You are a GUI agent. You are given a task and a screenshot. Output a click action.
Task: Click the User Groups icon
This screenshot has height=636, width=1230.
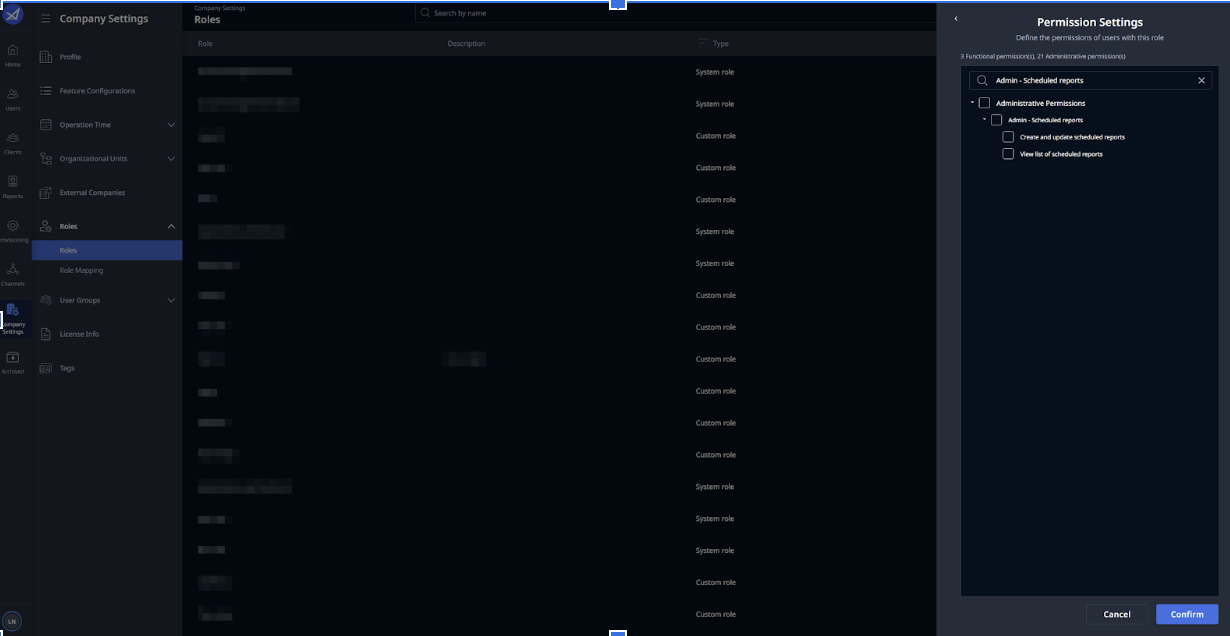point(46,300)
